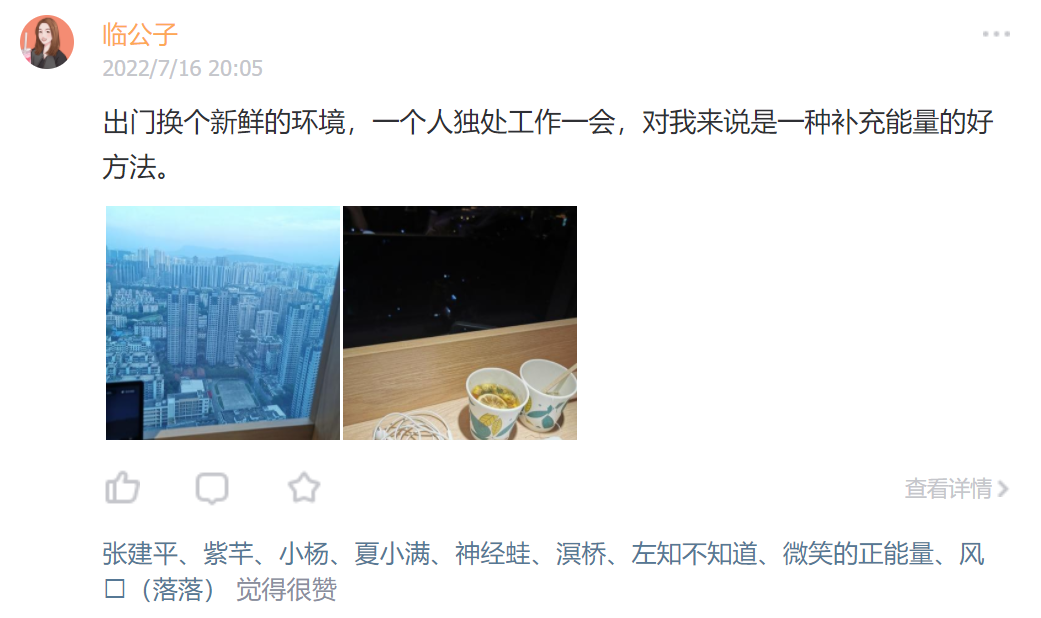1041x618 pixels.
Task: Open liker 神经蛙's profile
Action: (x=493, y=554)
